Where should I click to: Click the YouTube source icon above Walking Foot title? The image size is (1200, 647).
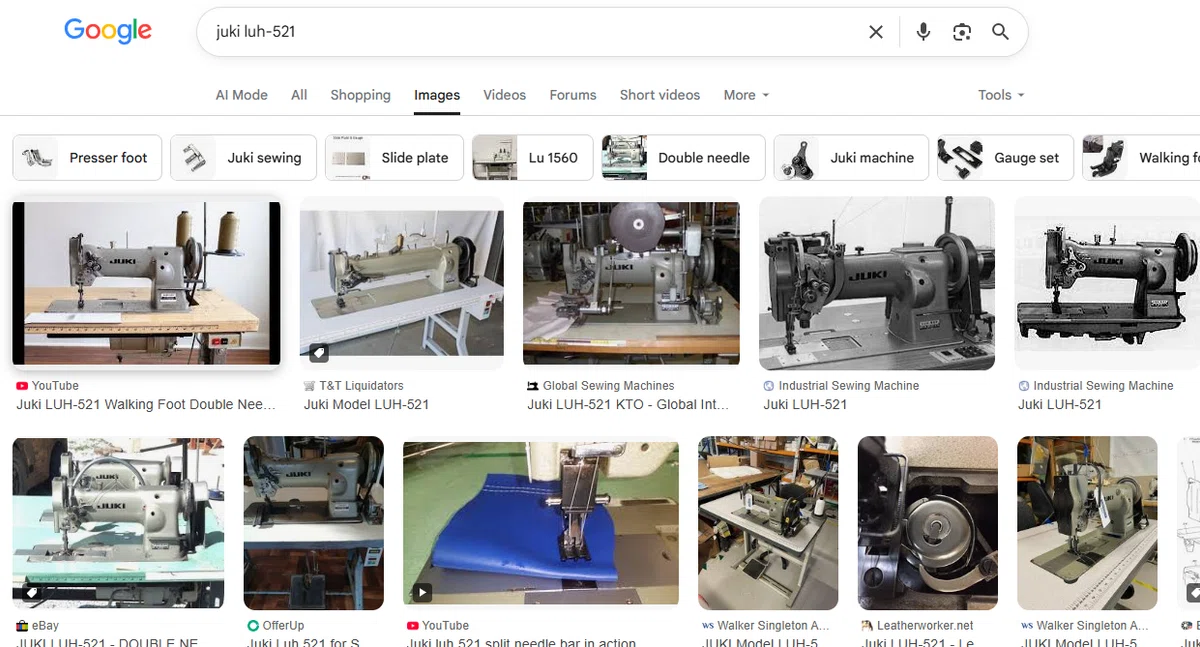click(x=22, y=386)
